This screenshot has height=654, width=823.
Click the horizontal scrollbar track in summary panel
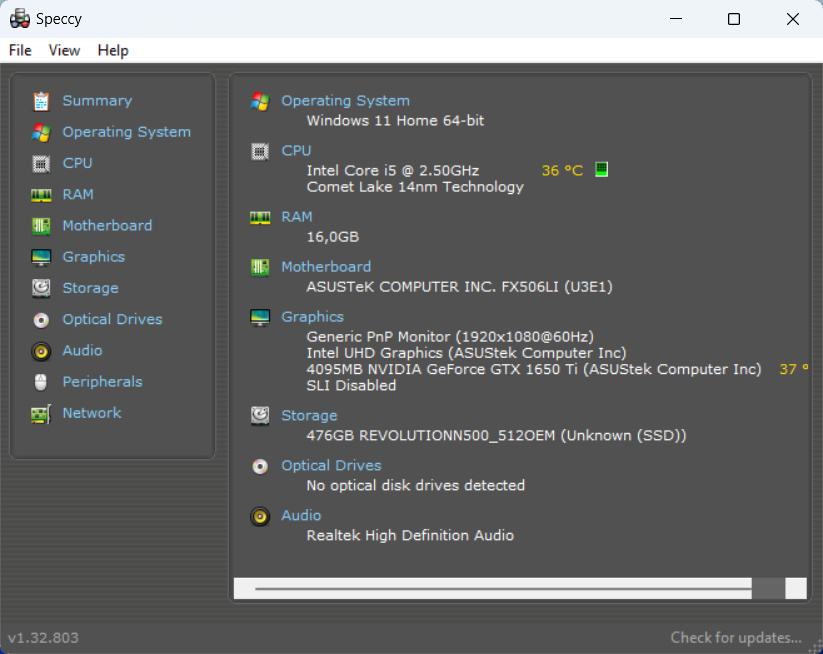503,588
